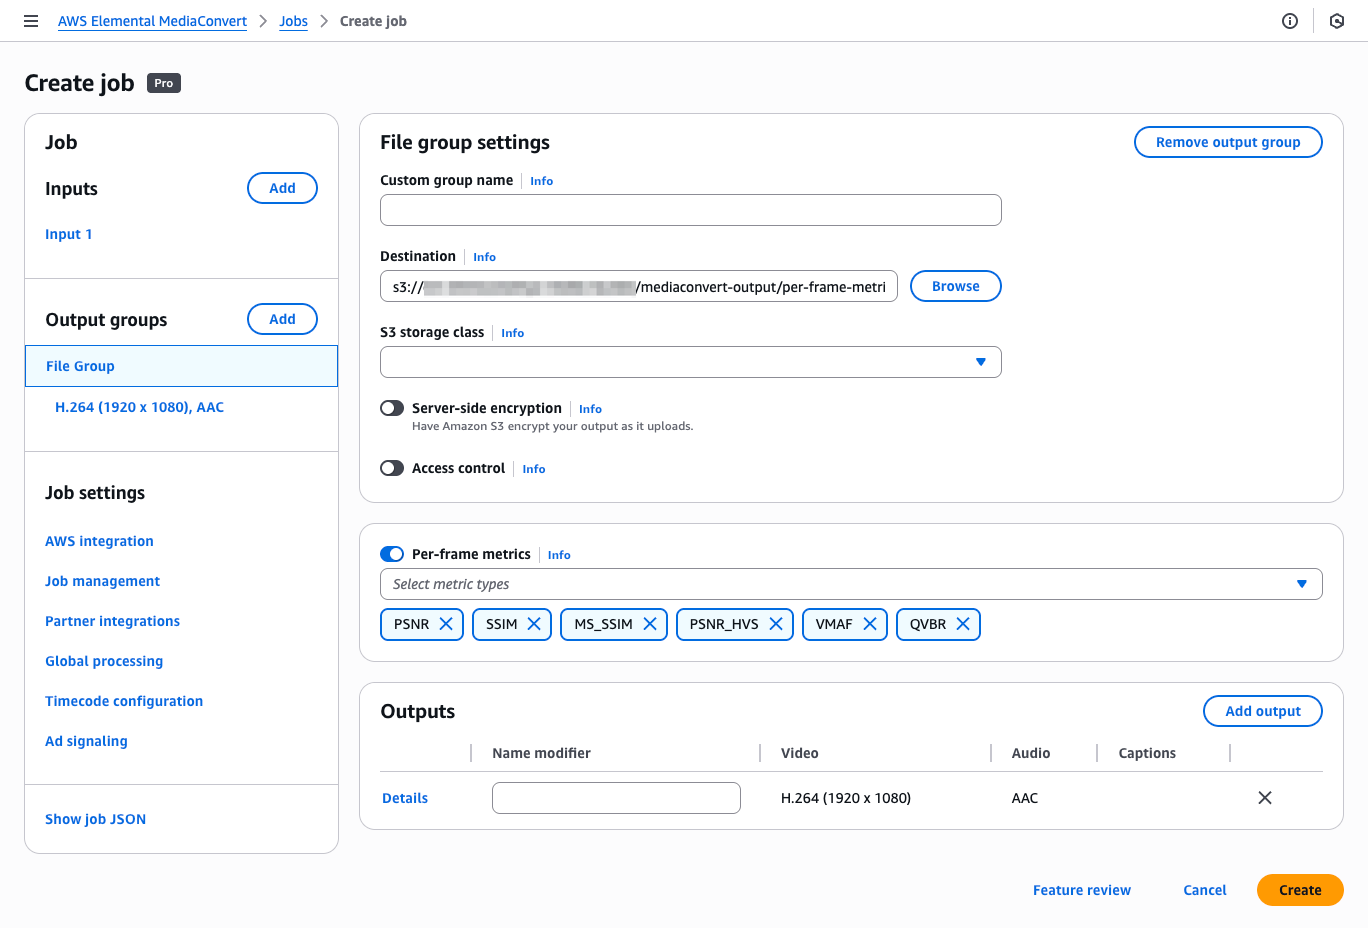Image resolution: width=1368 pixels, height=928 pixels.
Task: Open the hamburger navigation menu
Action: [31, 21]
